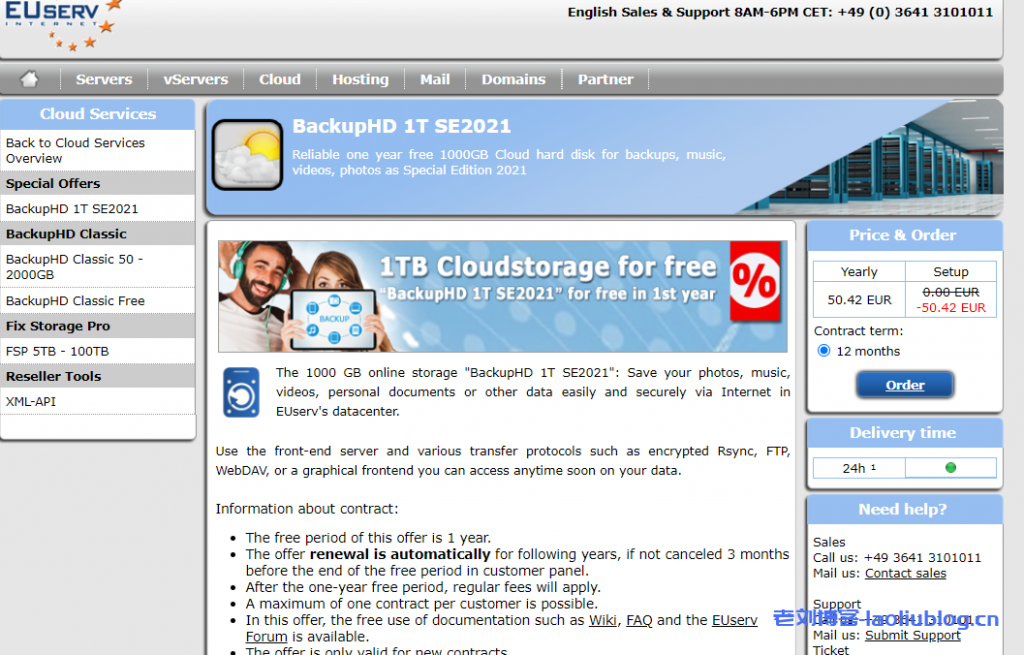
Task: Go to the Cloud menu item
Action: [280, 79]
